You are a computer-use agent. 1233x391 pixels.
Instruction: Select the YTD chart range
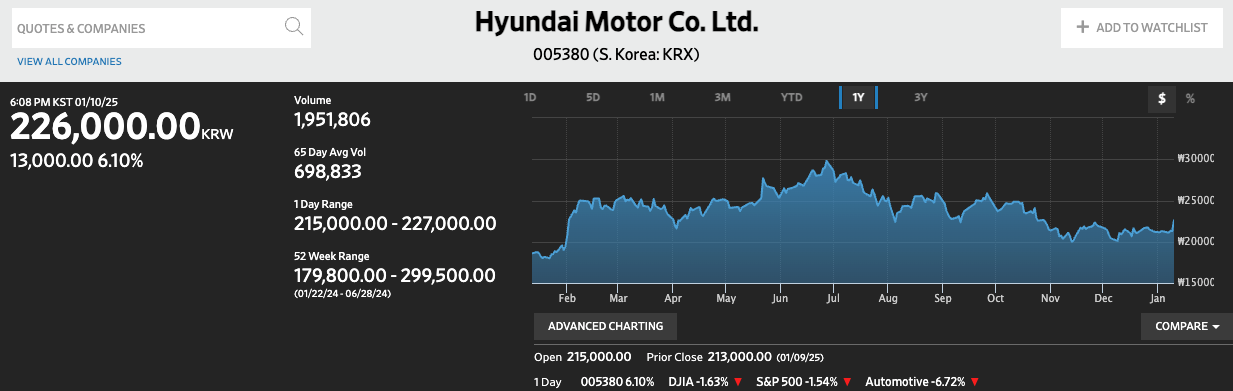[792, 98]
